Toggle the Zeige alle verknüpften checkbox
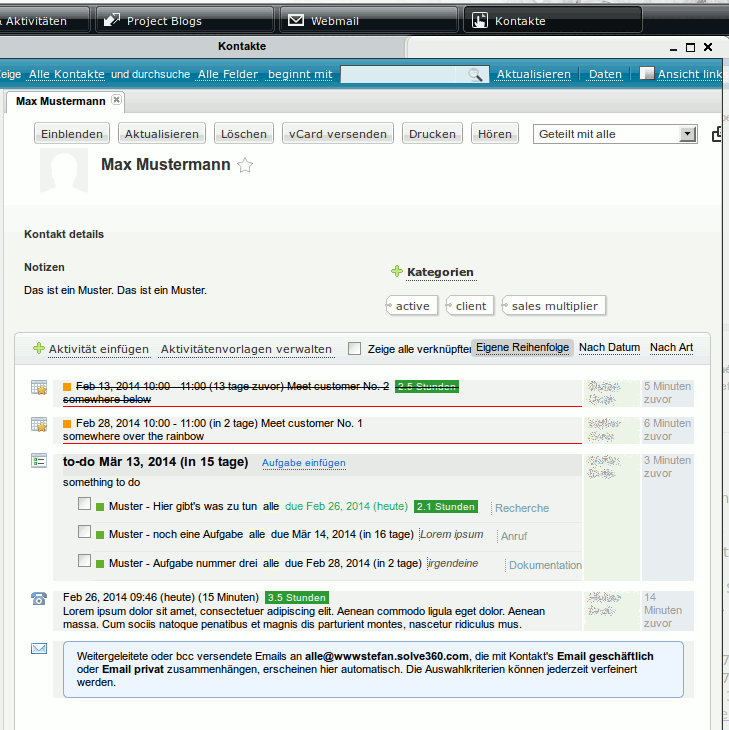This screenshot has width=729, height=730. [354, 348]
